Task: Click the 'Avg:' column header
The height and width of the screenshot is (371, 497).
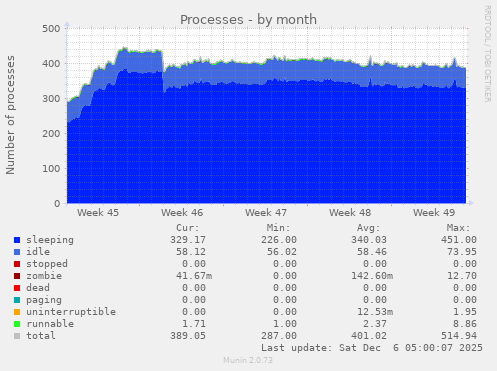Action: pyautogui.click(x=369, y=228)
